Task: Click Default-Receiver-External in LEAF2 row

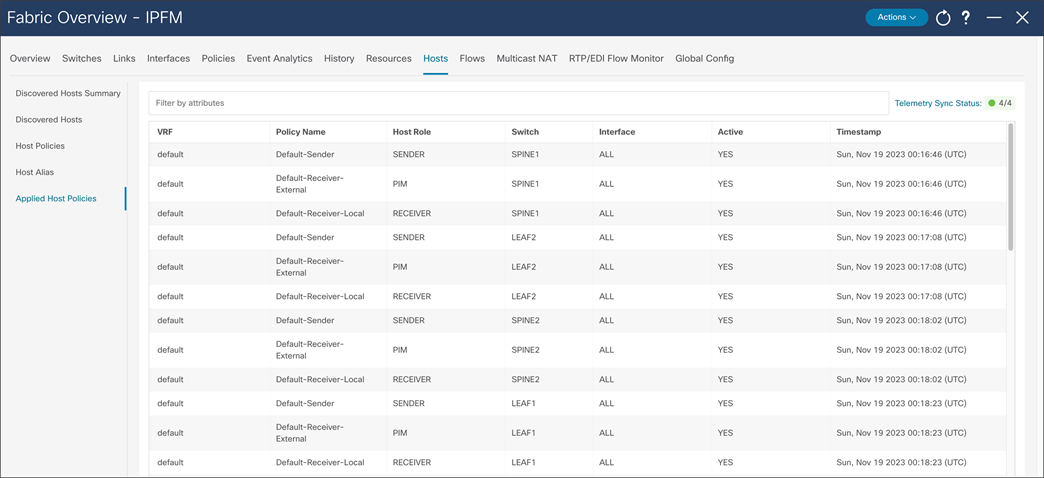Action: pos(310,266)
